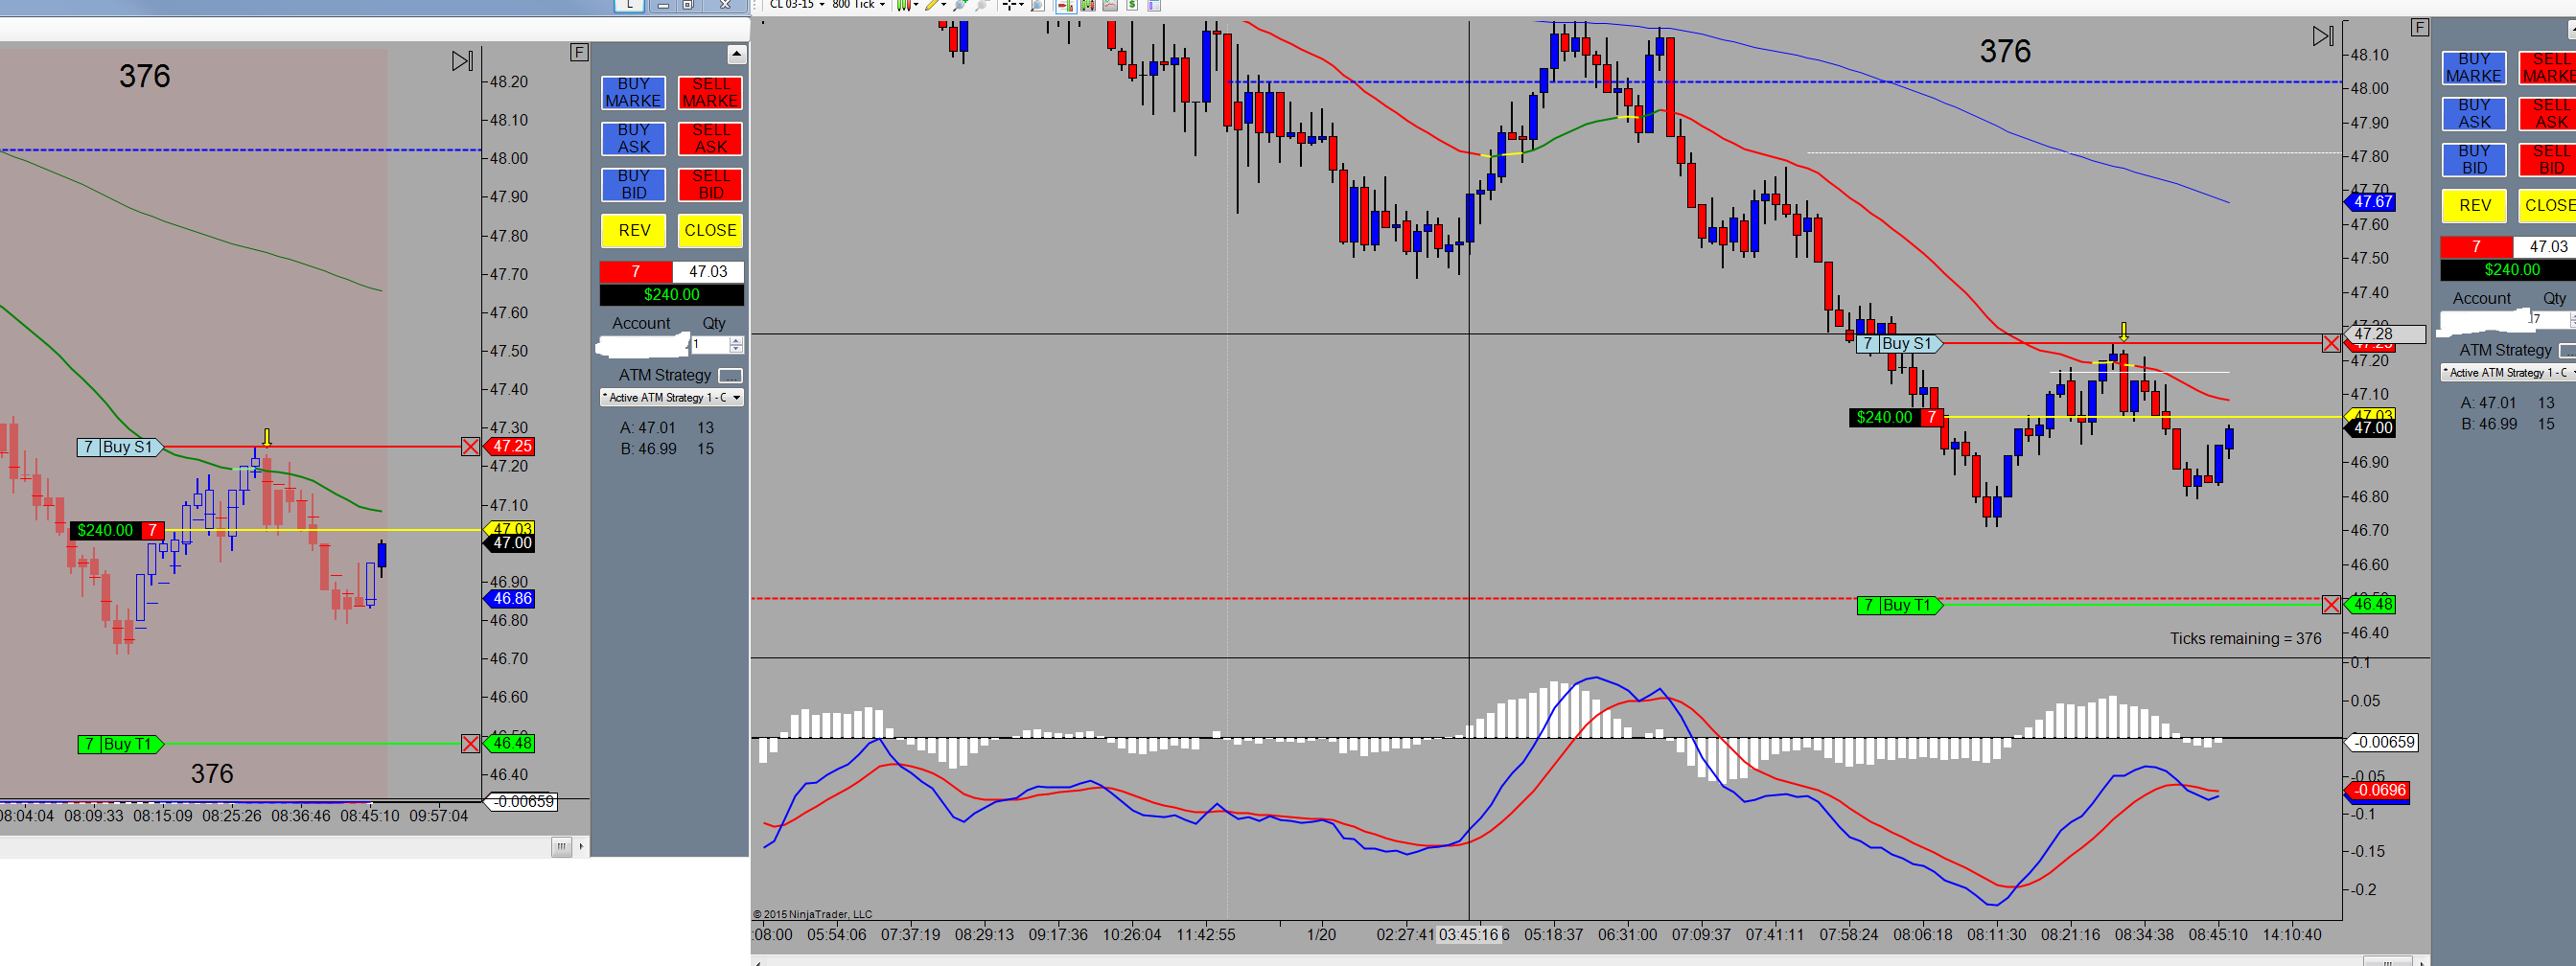
Task: Select the pencil drawing tools icon
Action: 933,4
